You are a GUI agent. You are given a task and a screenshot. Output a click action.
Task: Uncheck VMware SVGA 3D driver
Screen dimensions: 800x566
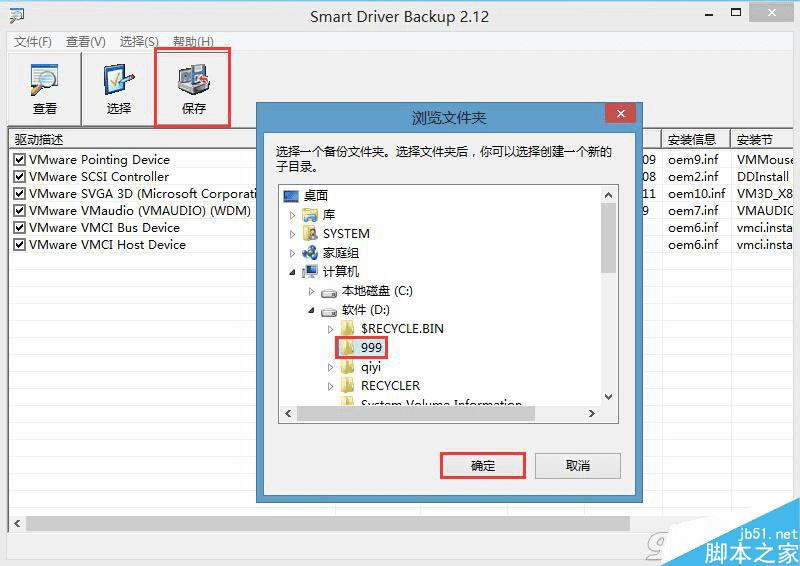[19, 194]
